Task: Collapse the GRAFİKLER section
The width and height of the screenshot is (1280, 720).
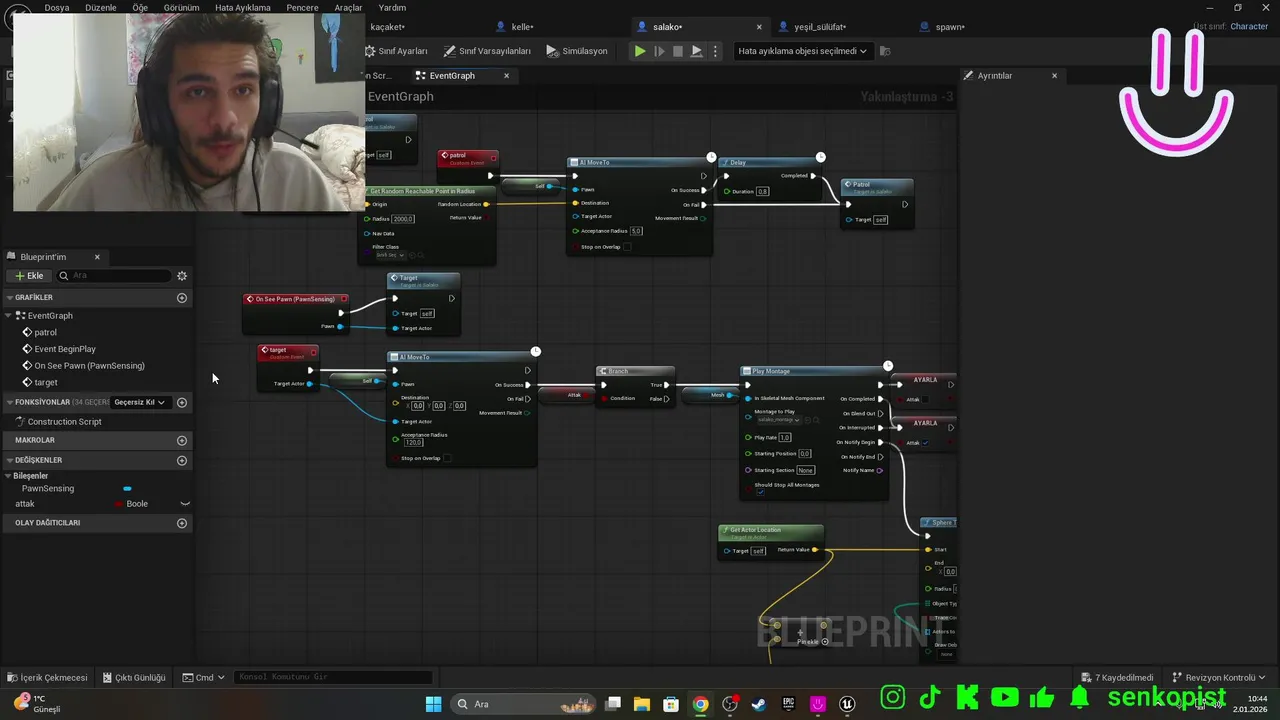Action: [9, 297]
